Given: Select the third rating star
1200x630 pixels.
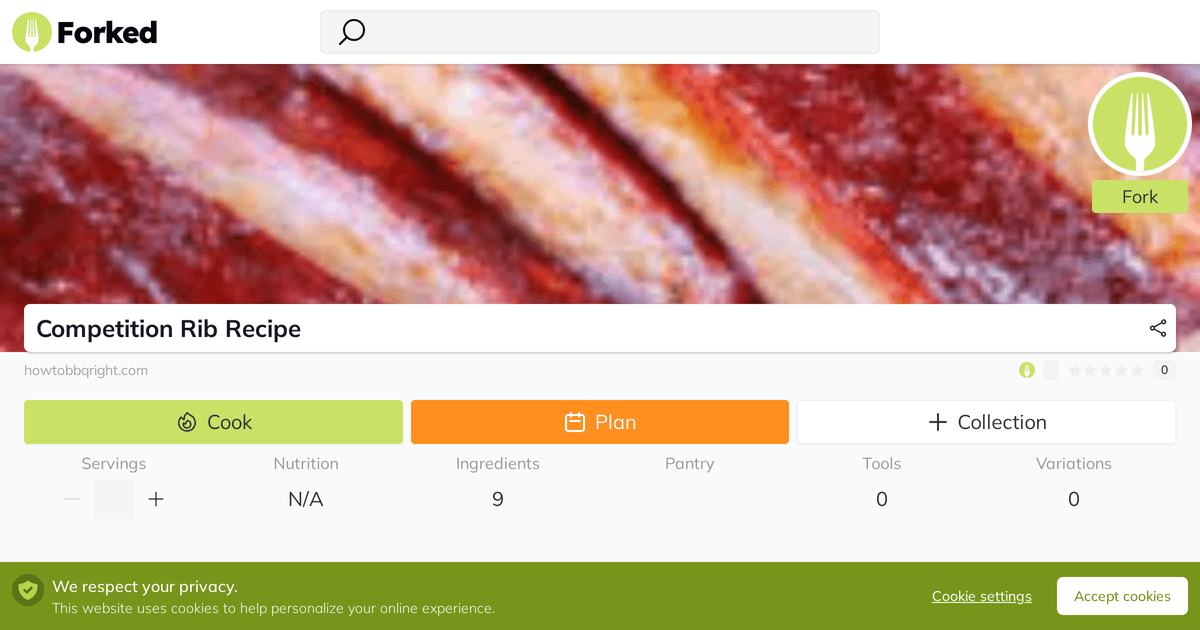Looking at the screenshot, I should coord(1106,370).
